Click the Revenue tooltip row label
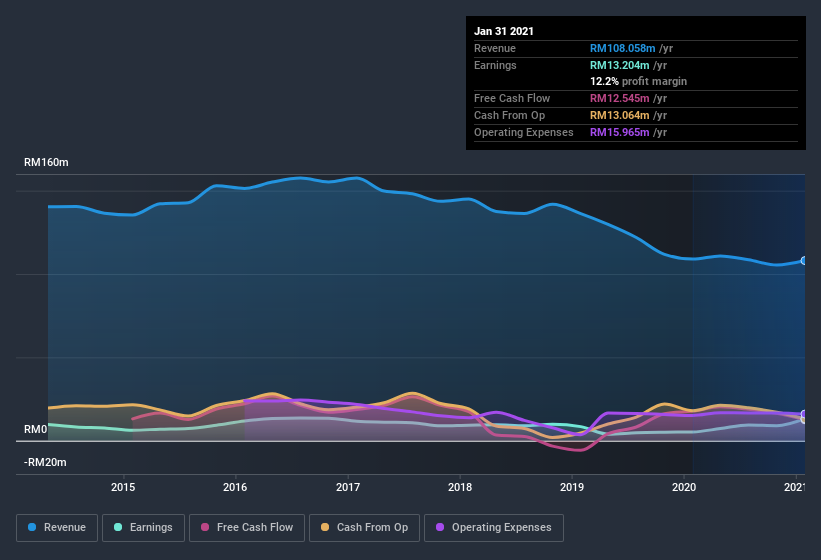Viewport: 821px width, 560px height. click(x=495, y=48)
